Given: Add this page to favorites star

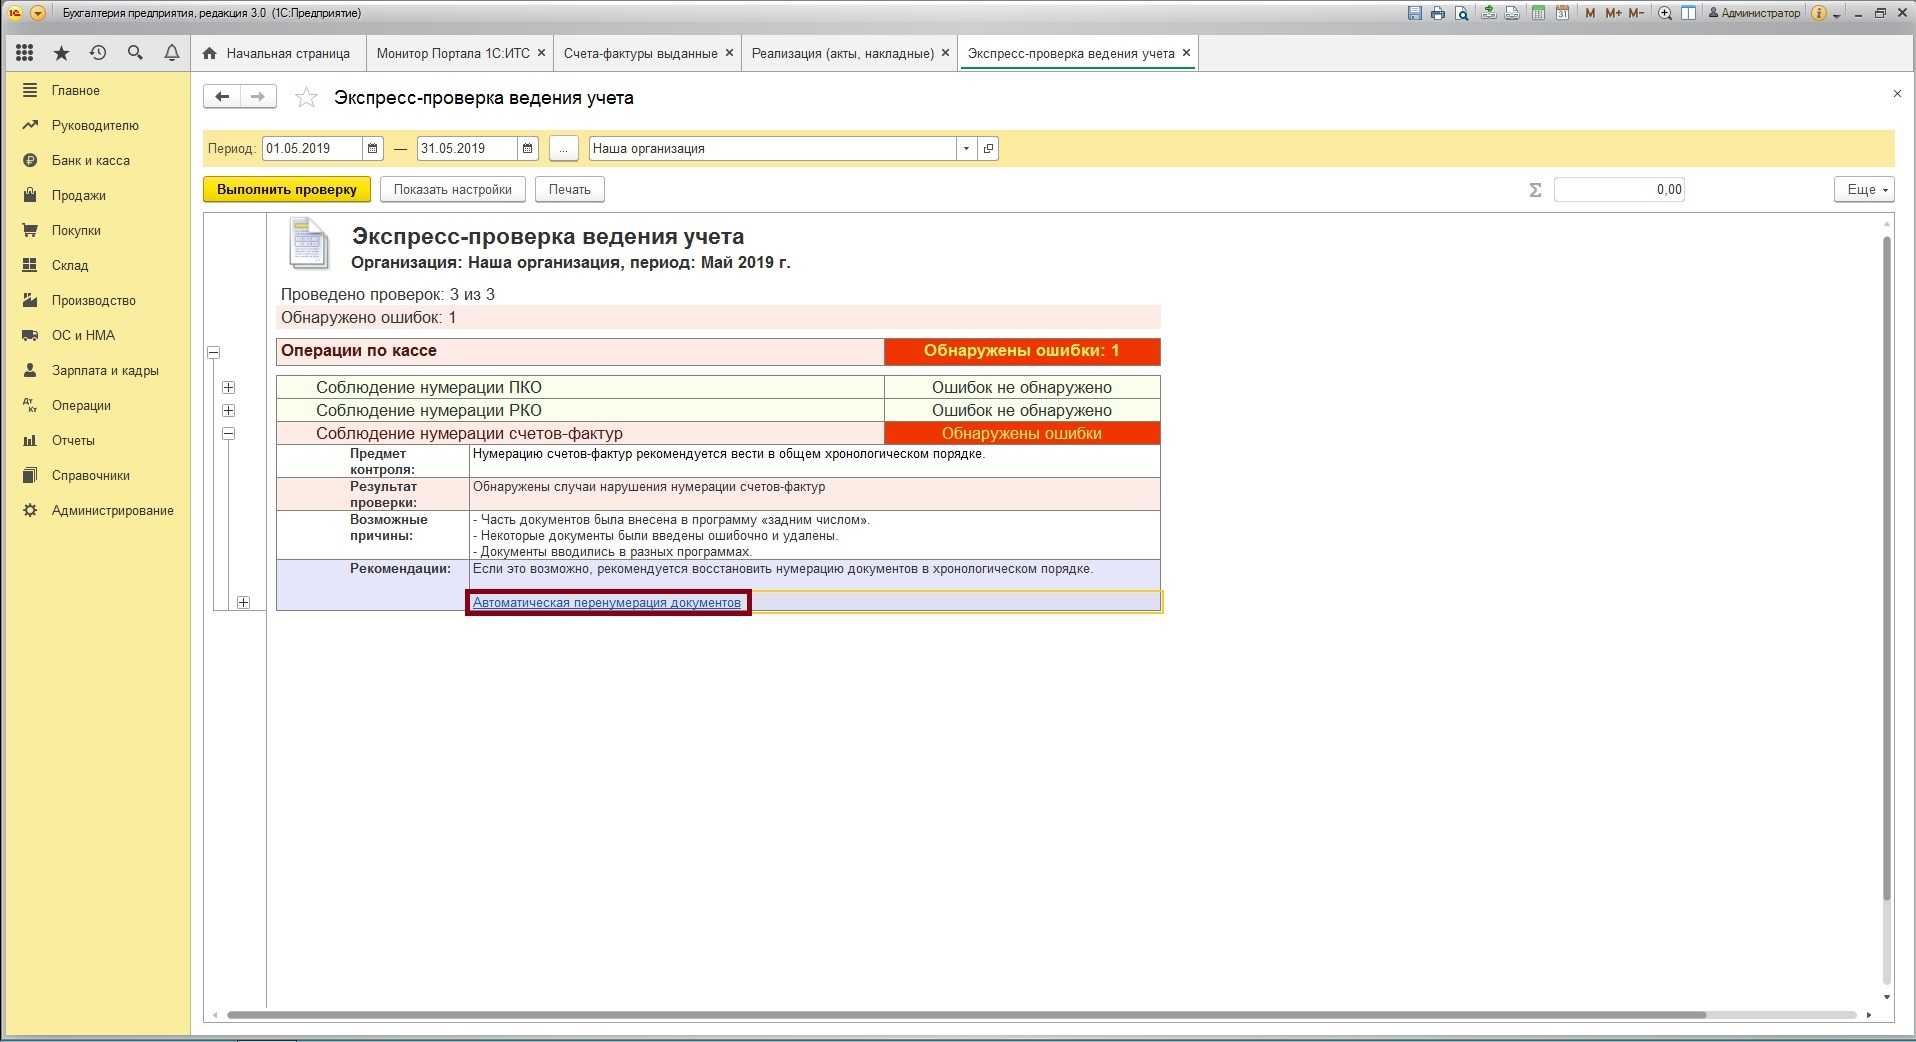Looking at the screenshot, I should 306,98.
